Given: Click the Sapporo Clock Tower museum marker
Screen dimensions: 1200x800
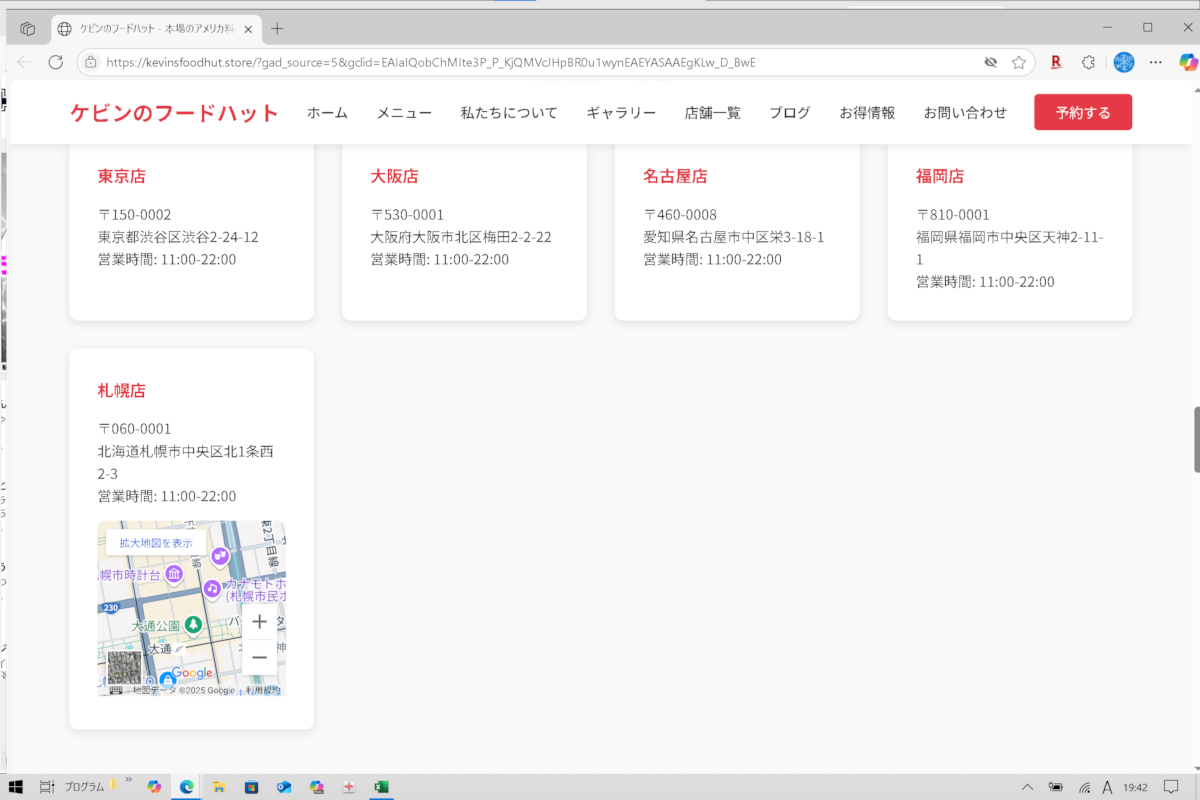Looking at the screenshot, I should 174,574.
